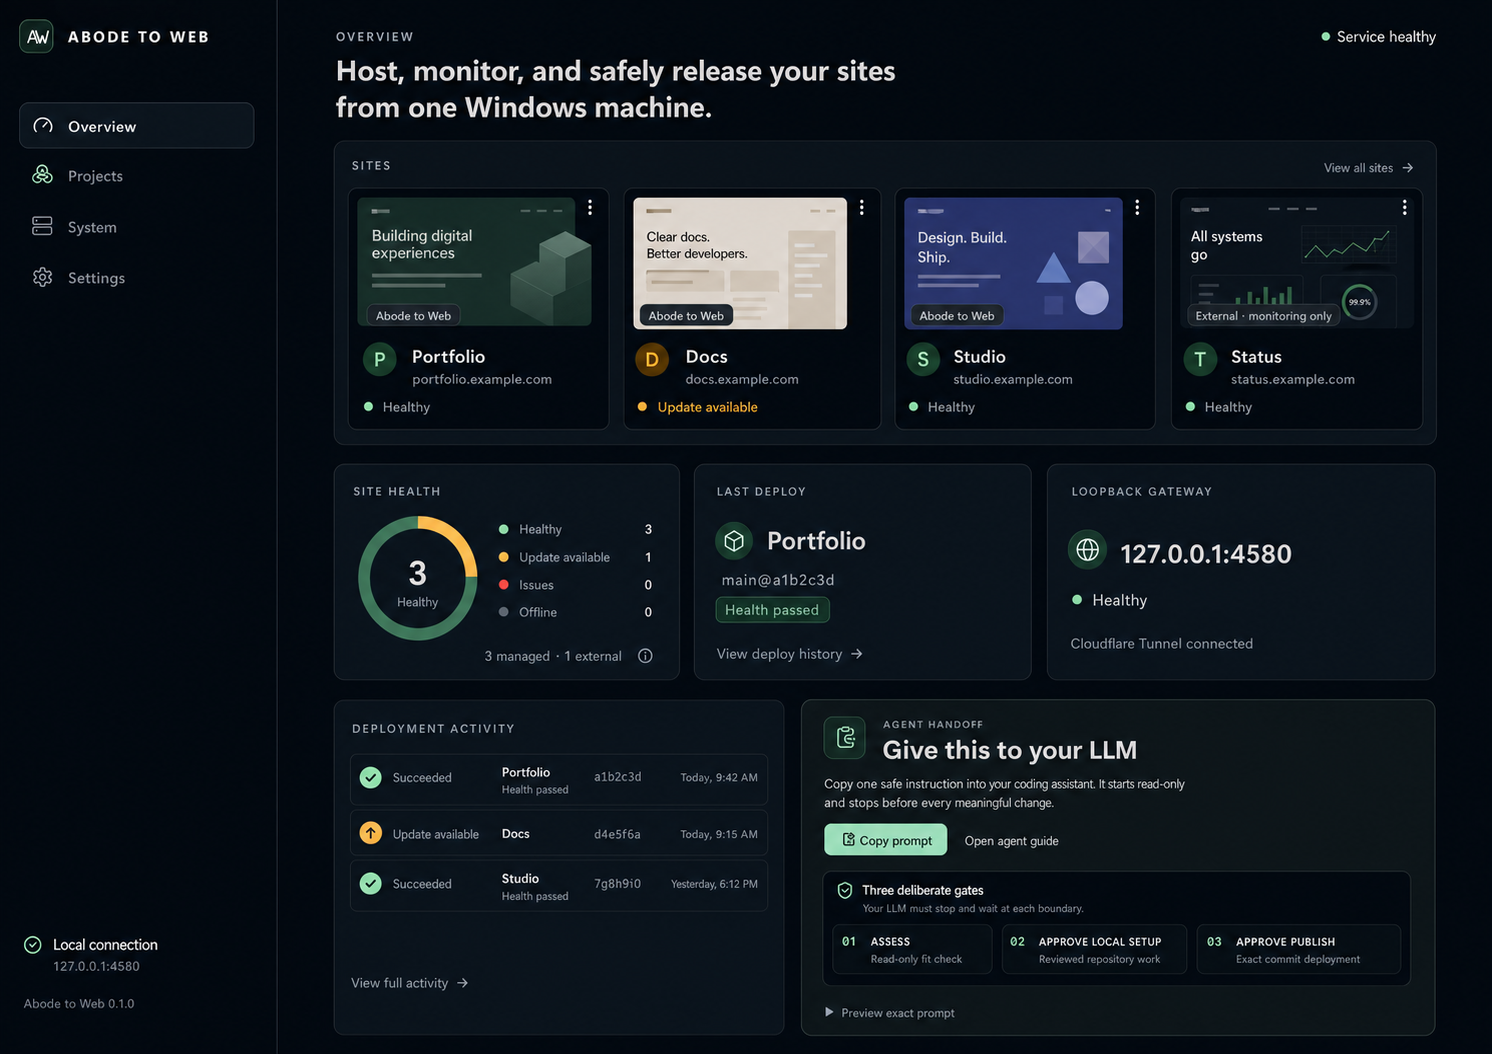
Task: Click the Health passed badge in Last Deploy
Action: (772, 610)
